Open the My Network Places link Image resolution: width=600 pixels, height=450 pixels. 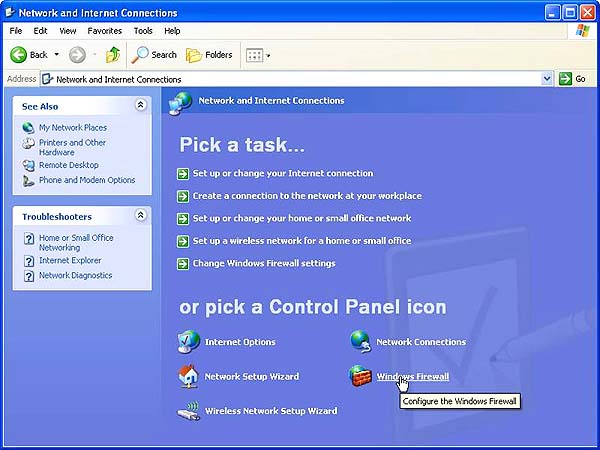[x=73, y=127]
